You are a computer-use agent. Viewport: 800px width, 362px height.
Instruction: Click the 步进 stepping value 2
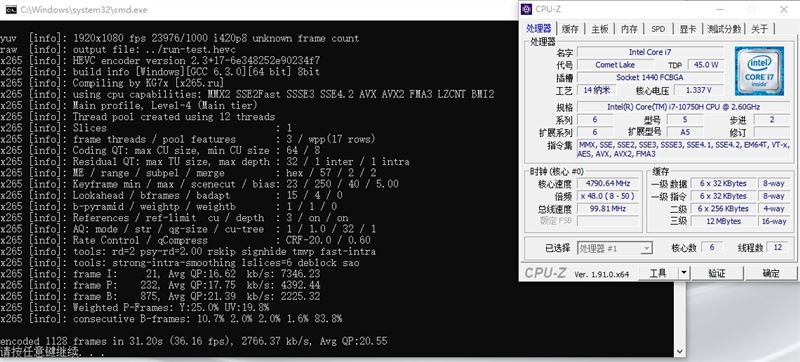771,120
